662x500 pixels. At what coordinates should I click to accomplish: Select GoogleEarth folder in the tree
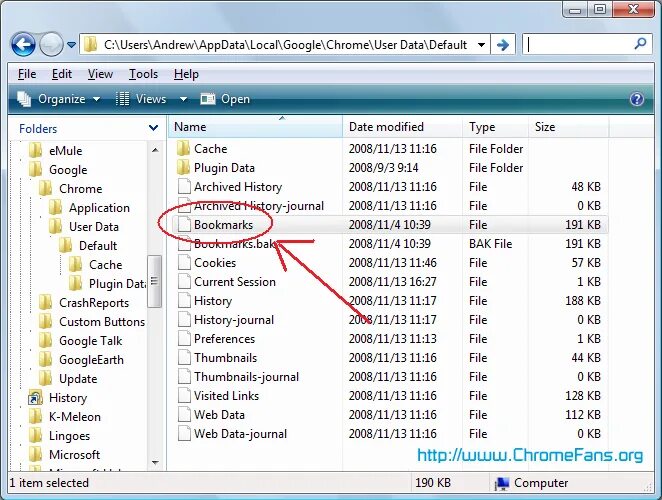[x=81, y=360]
